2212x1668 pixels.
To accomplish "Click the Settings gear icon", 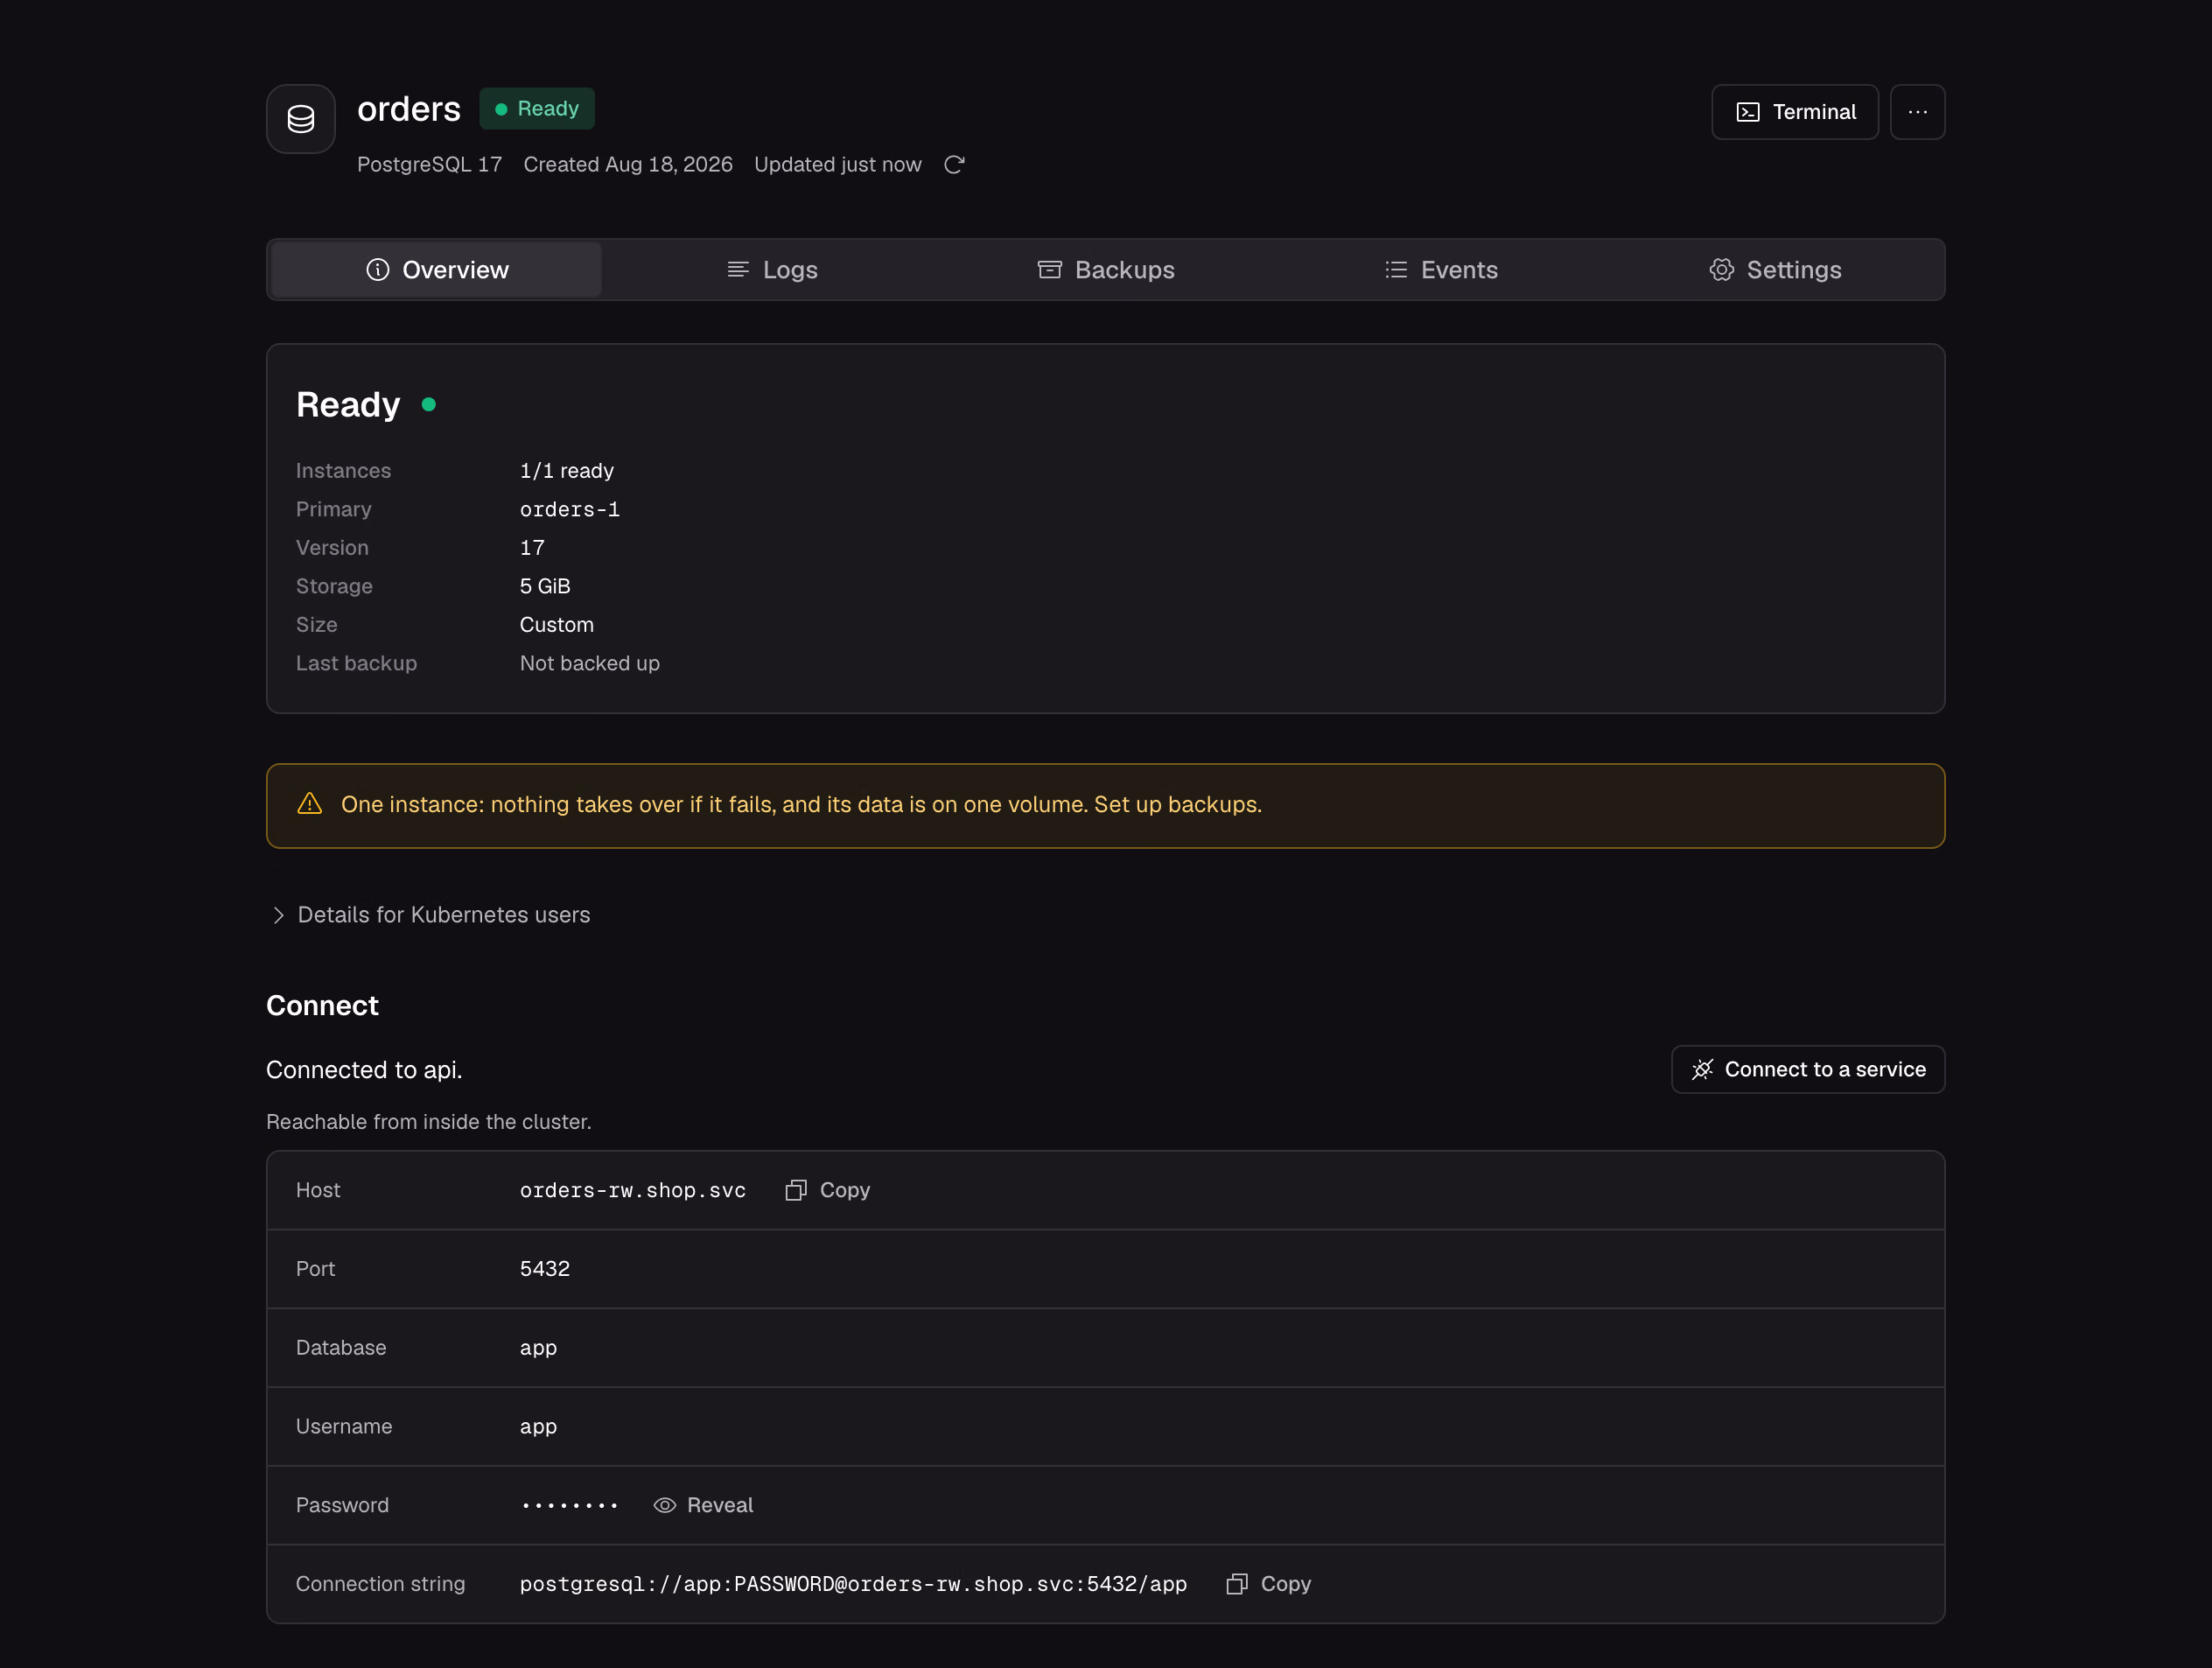I will click(x=1721, y=270).
